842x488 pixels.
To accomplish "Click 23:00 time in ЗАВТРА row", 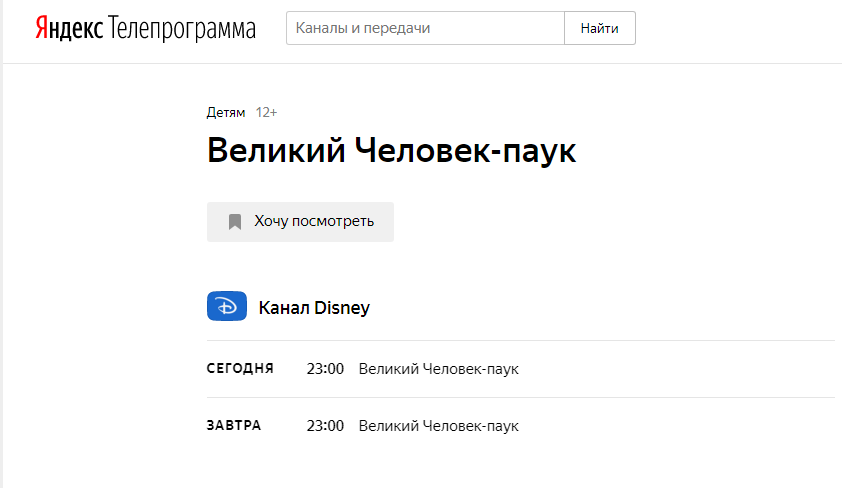I will point(325,426).
